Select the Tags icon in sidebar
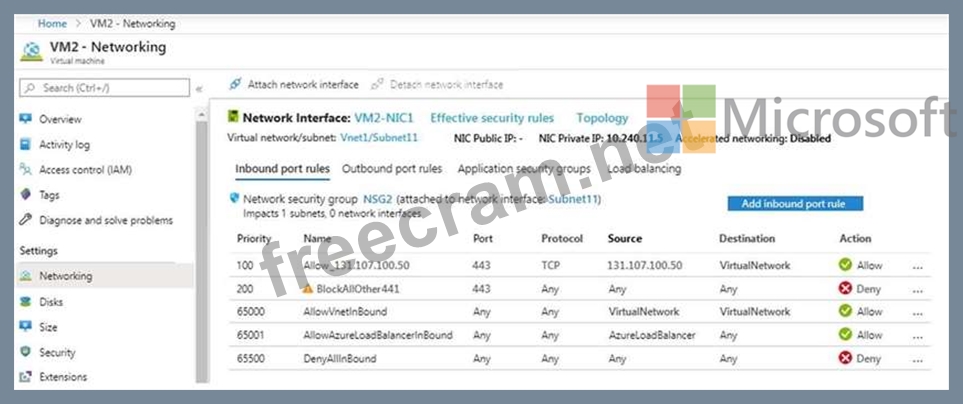This screenshot has width=963, height=404. pos(26,195)
